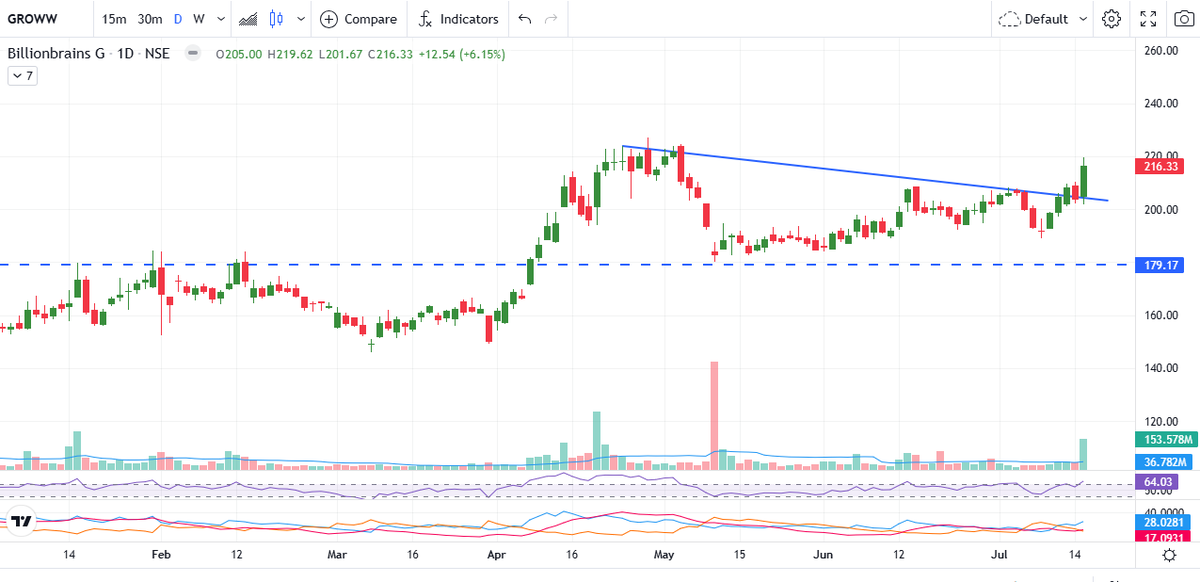Click the May date label on time axis

[x=665, y=554]
